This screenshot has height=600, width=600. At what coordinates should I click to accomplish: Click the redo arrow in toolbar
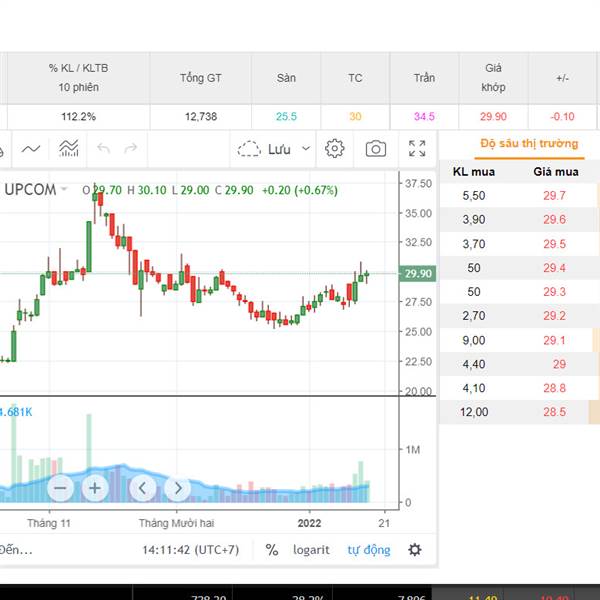pos(130,149)
